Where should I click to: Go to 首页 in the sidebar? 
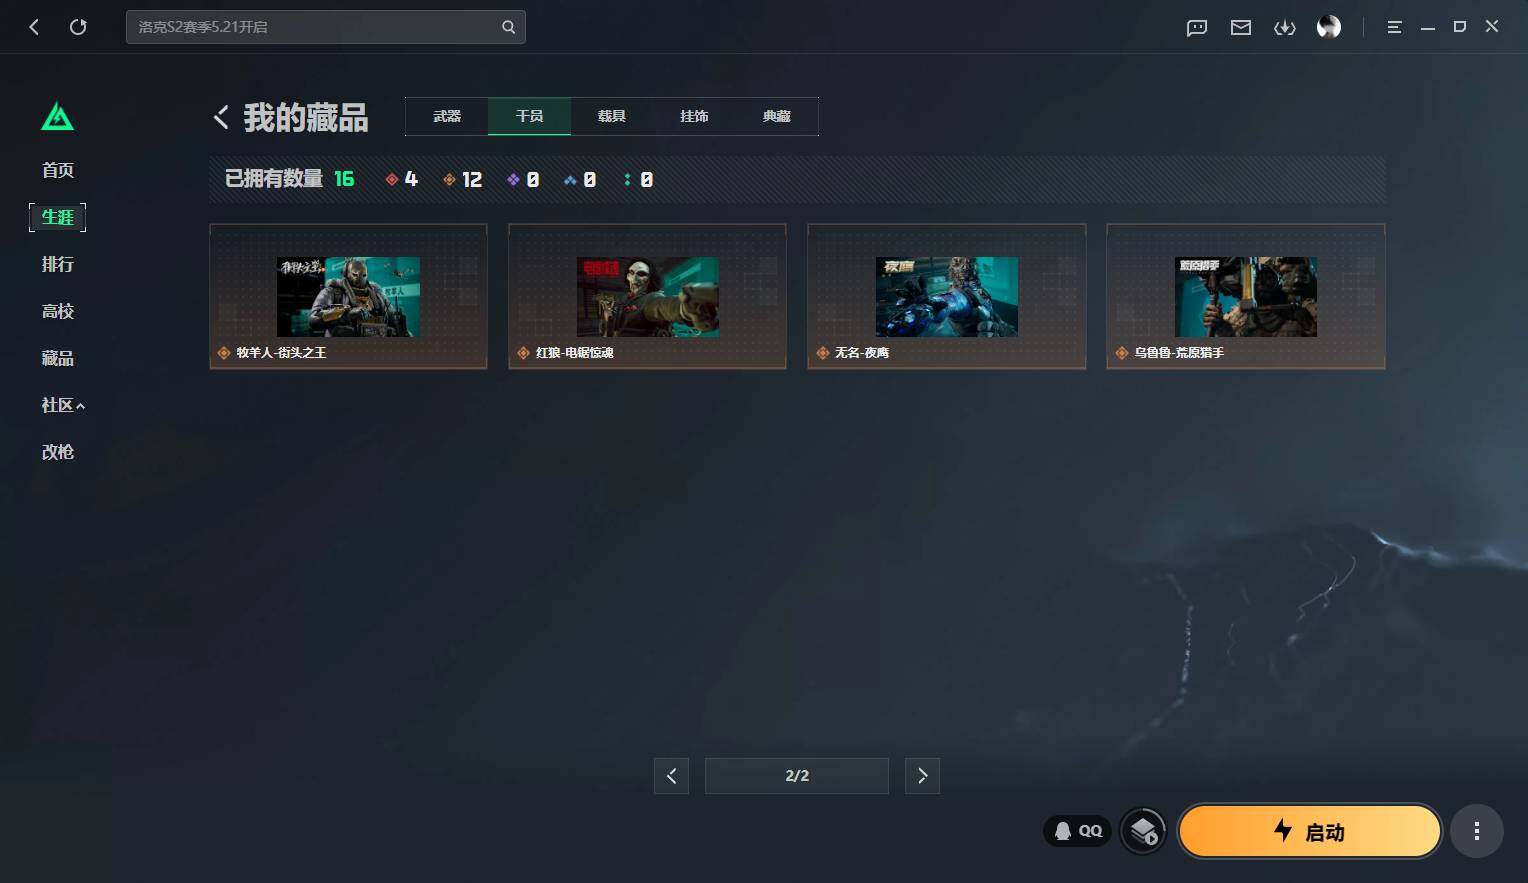[58, 170]
